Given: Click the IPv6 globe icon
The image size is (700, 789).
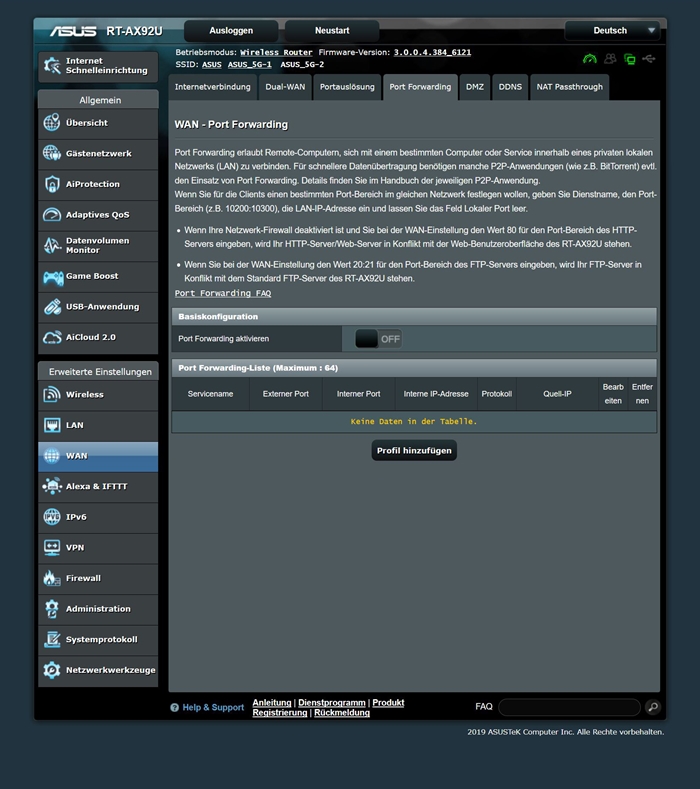Looking at the screenshot, I should 52,517.
